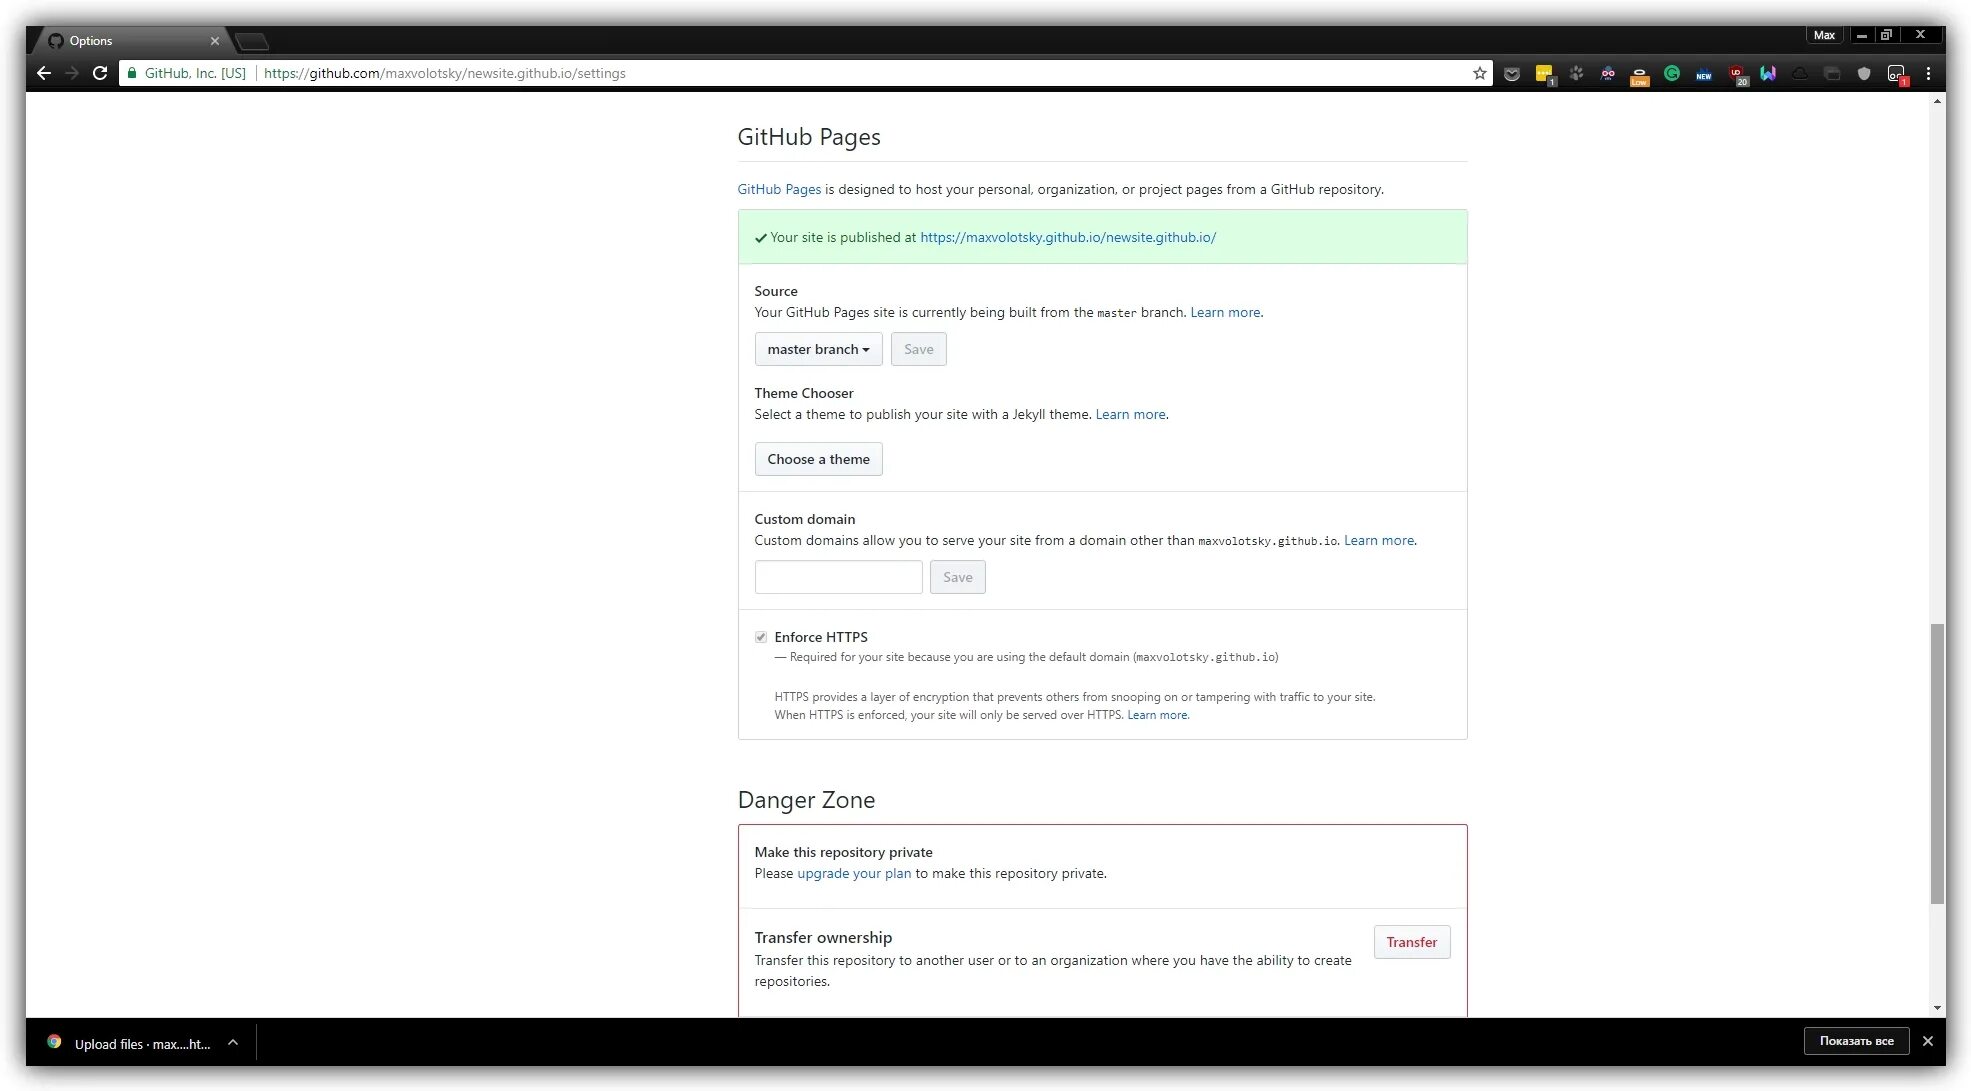The height and width of the screenshot is (1091, 1971).
Task: Click the GitHub star/bookmark icon in address bar
Action: [1479, 73]
